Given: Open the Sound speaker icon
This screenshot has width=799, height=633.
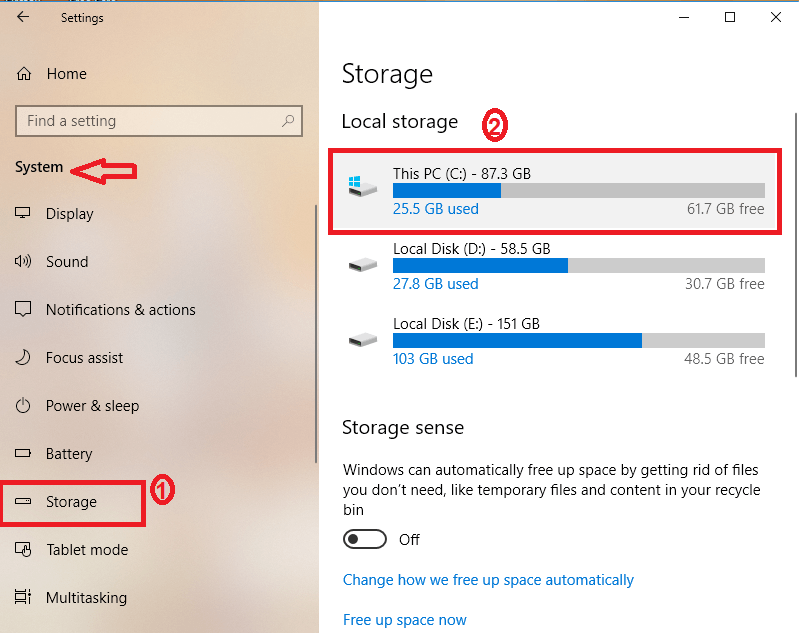Looking at the screenshot, I should click(23, 261).
